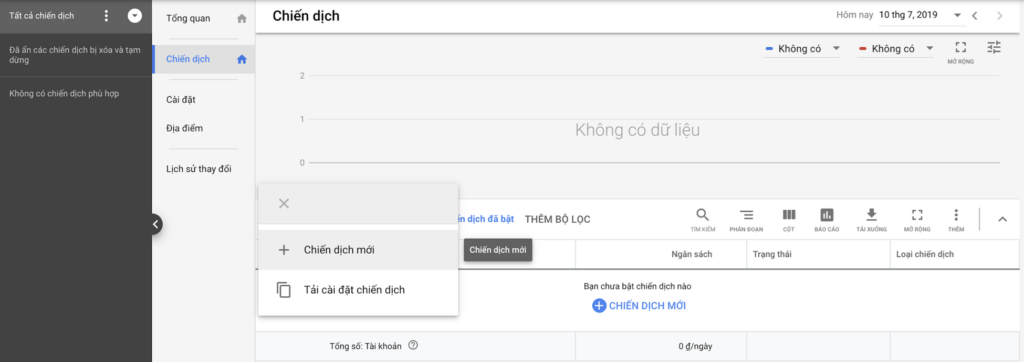Click the Không có chiến dịch phù hợp text
The image size is (1024, 362).
pos(64,93)
